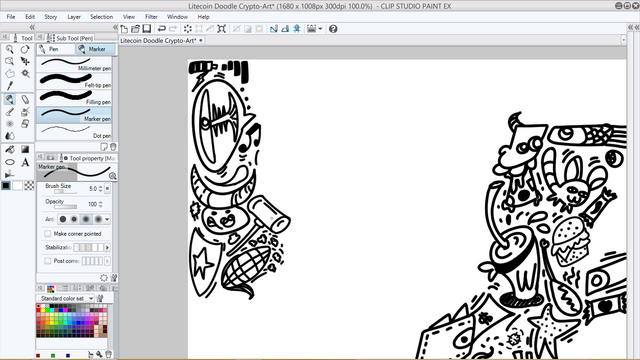Open the Story menu
Screen dimensions: 640x360
tap(51, 17)
